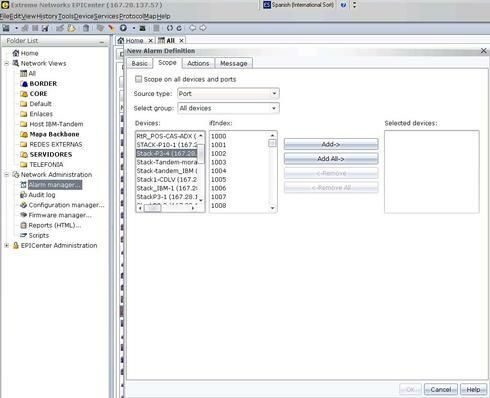Image resolution: width=490 pixels, height=398 pixels.
Task: Select ifIndex 1004 in the list
Action: pyautogui.click(x=239, y=171)
